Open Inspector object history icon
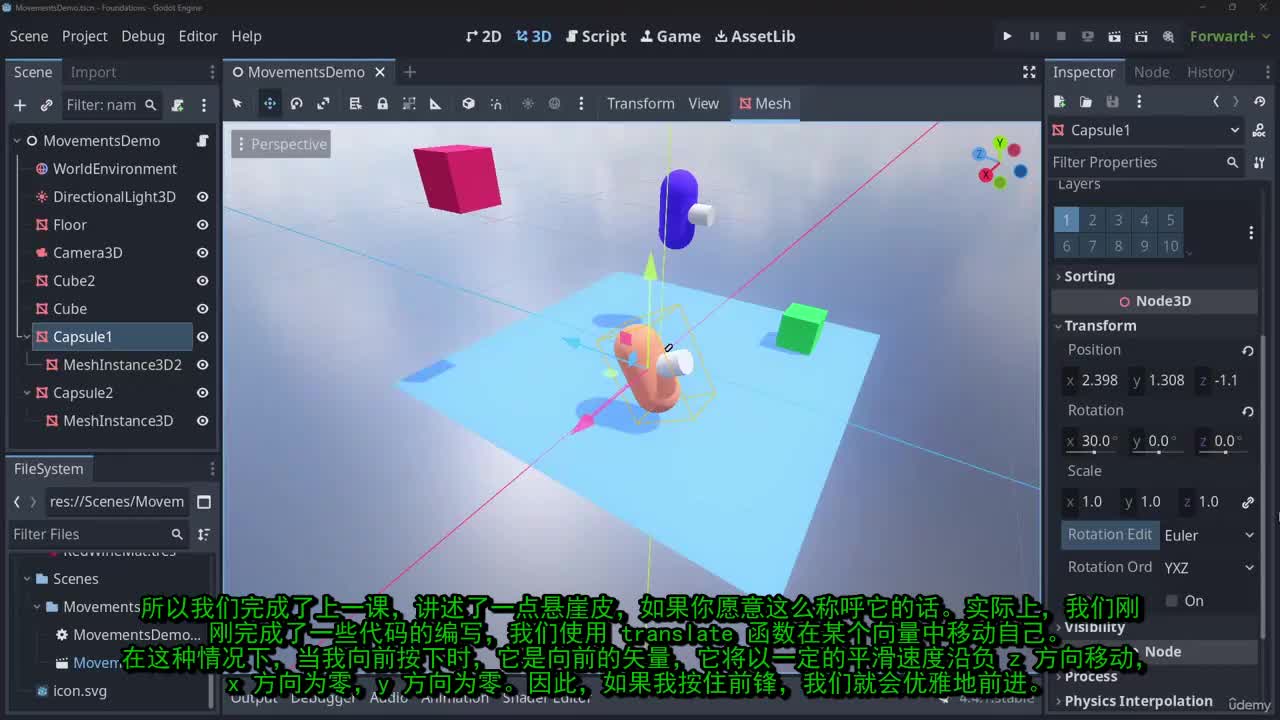Viewport: 1280px width, 720px height. 1260,101
